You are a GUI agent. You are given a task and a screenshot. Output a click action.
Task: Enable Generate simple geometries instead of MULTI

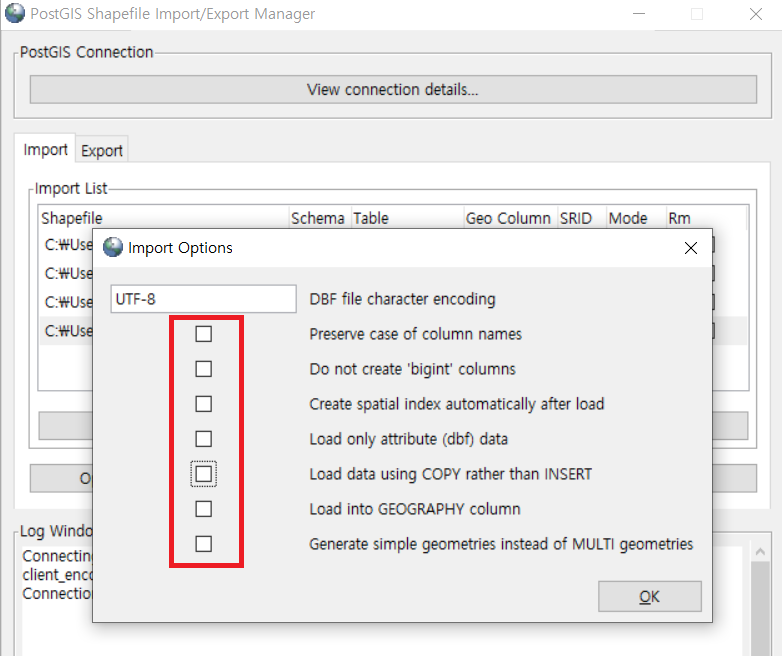[203, 544]
